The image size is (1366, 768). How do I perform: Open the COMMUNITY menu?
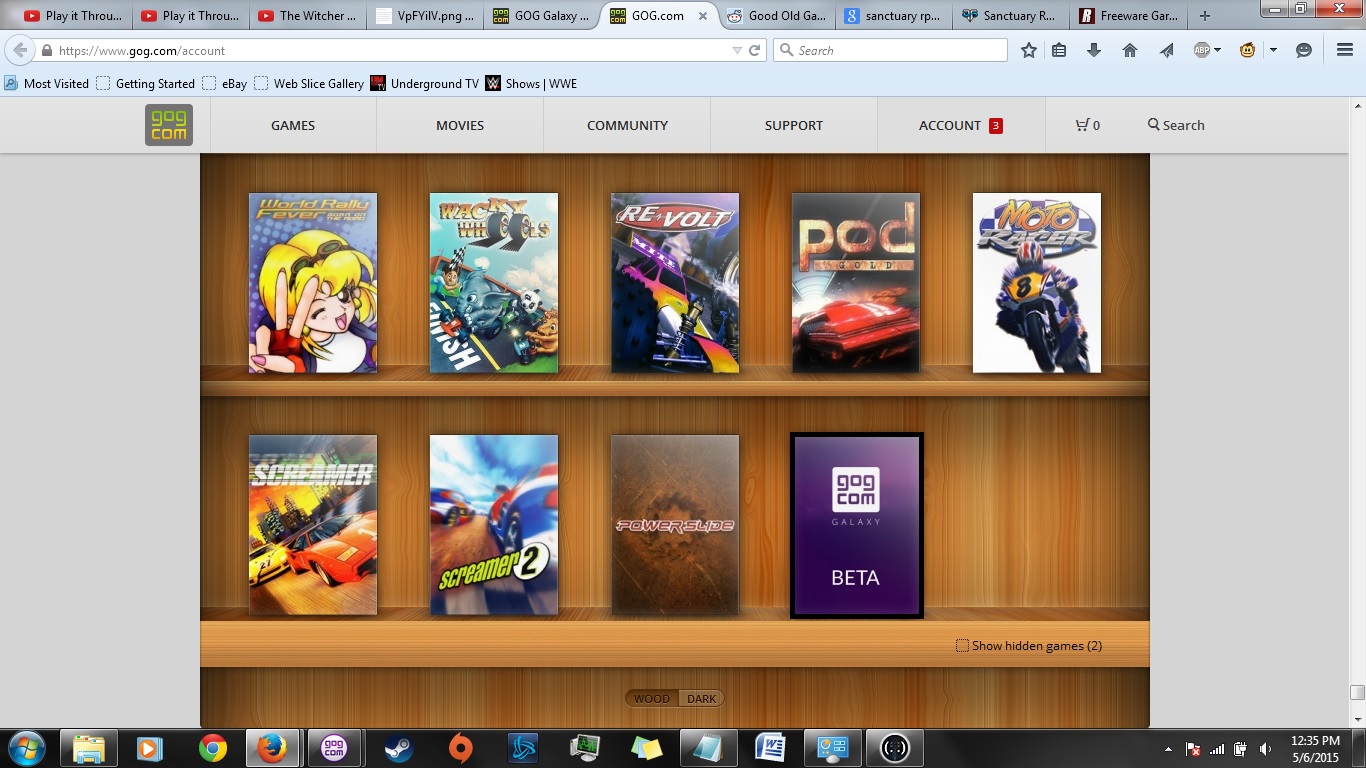point(627,125)
